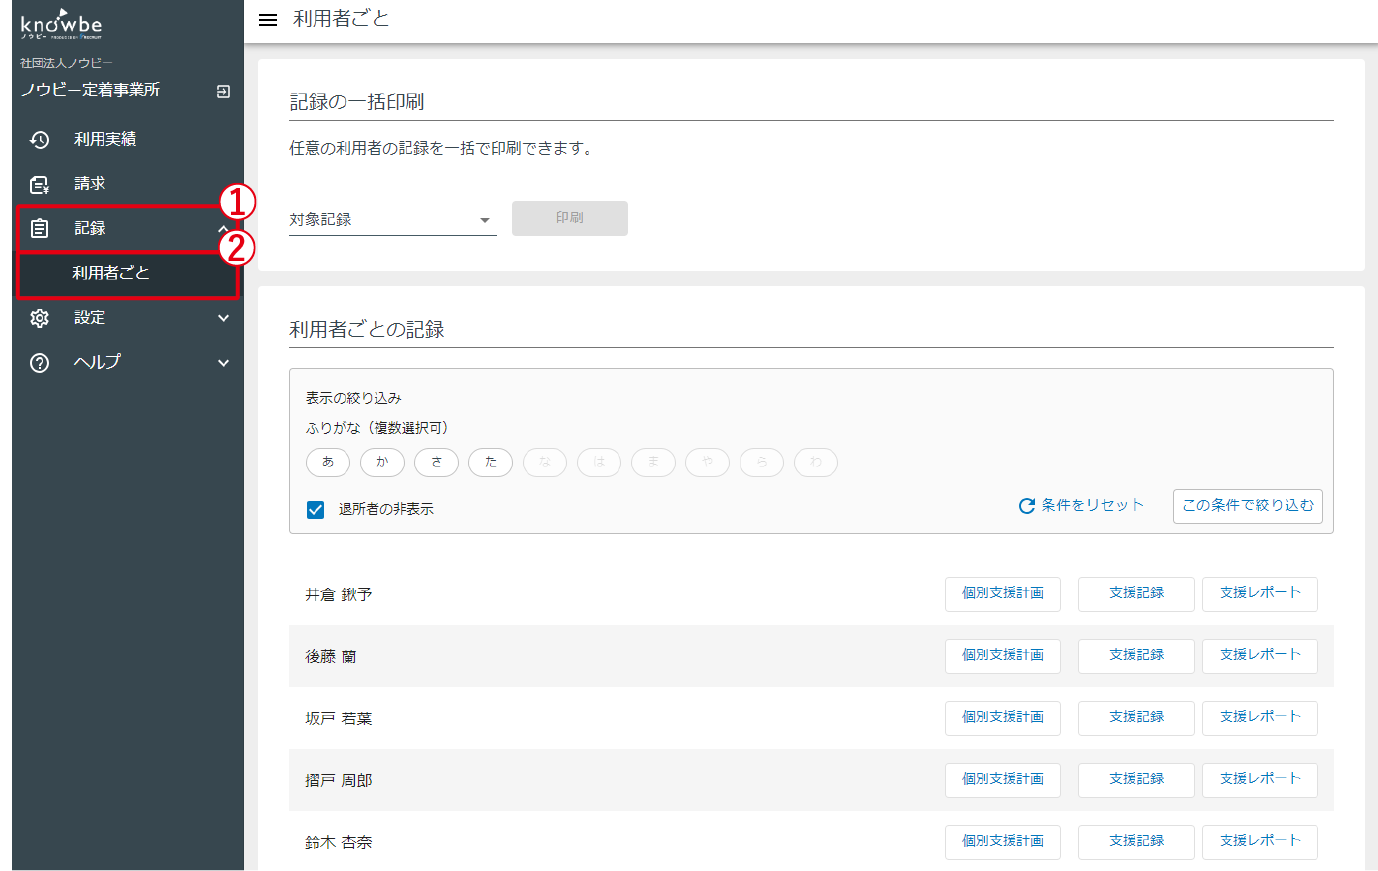Uncheck the 退所者の非表示 checkbox
This screenshot has width=1378, height=871.
click(316, 510)
